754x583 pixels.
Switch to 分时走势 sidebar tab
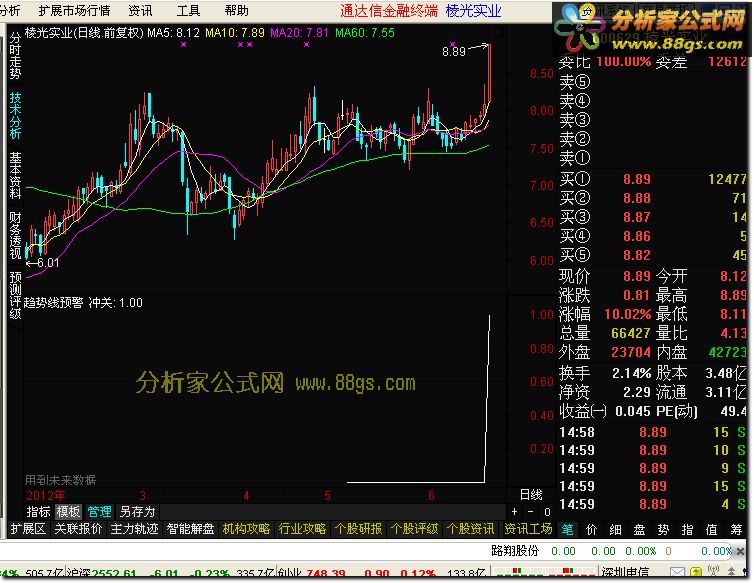point(15,56)
